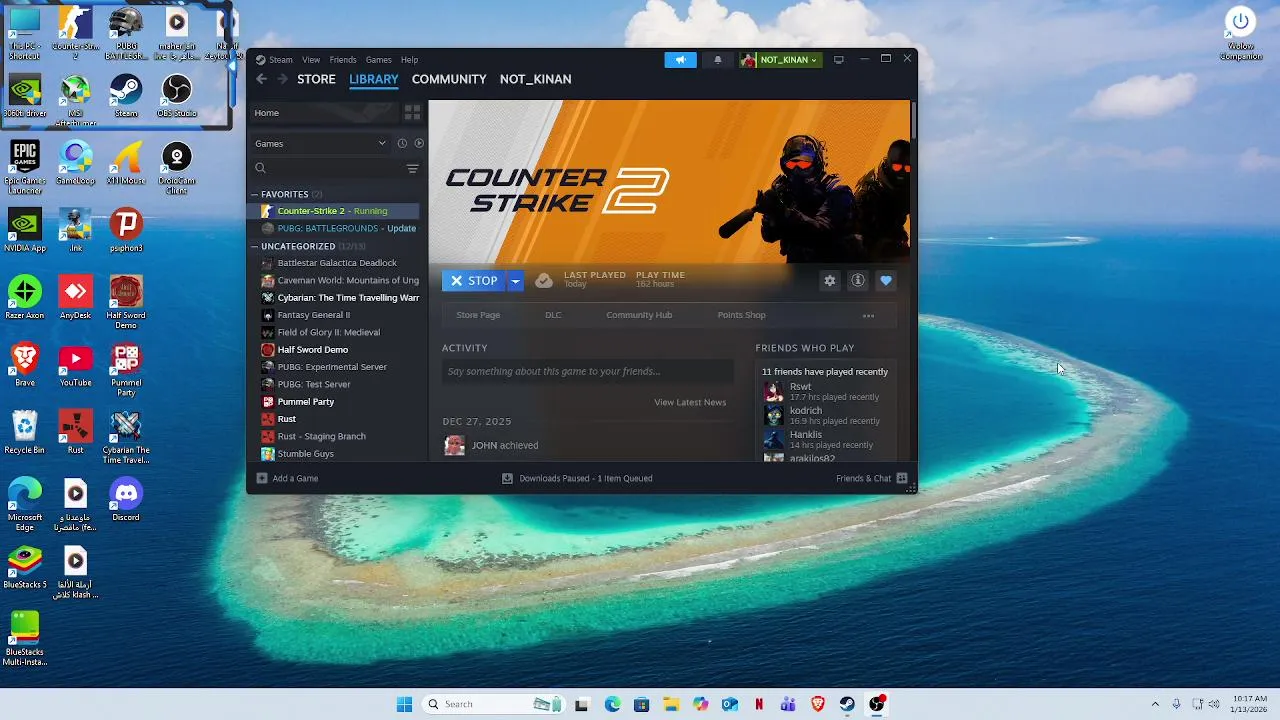
Task: Toggle ready-to-play filter icon
Action: coord(419,143)
